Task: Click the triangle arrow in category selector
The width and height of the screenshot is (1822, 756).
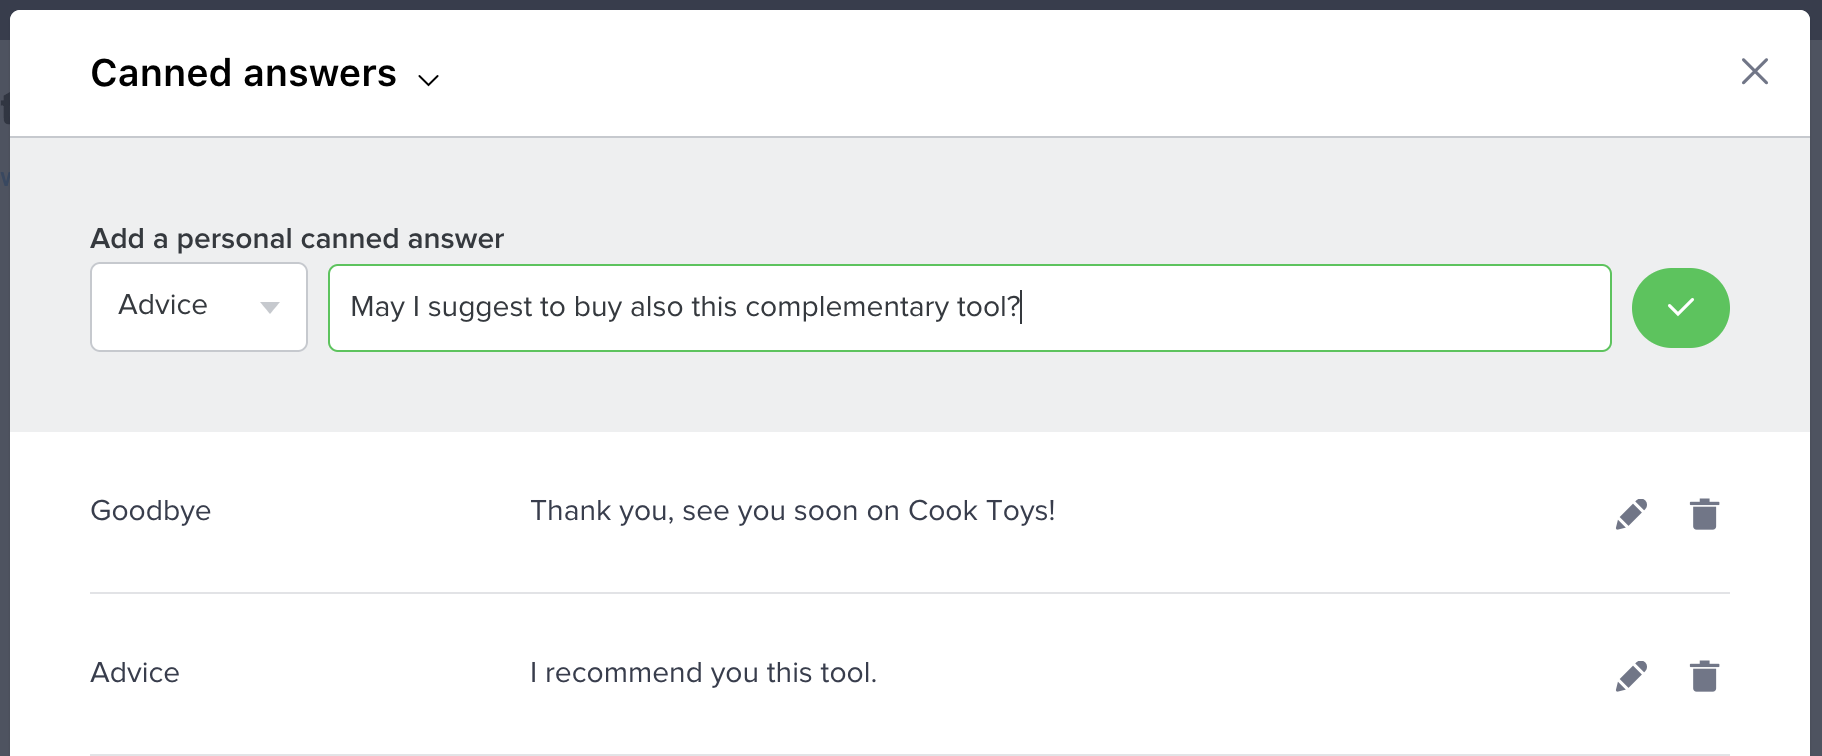Action: coord(269,308)
